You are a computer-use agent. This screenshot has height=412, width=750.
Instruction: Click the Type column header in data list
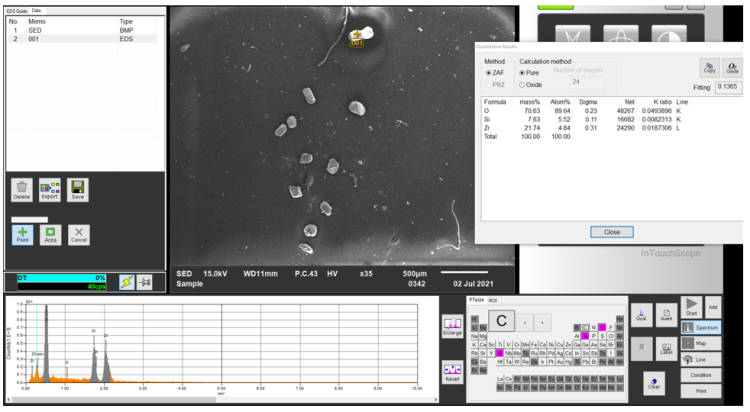tap(126, 22)
